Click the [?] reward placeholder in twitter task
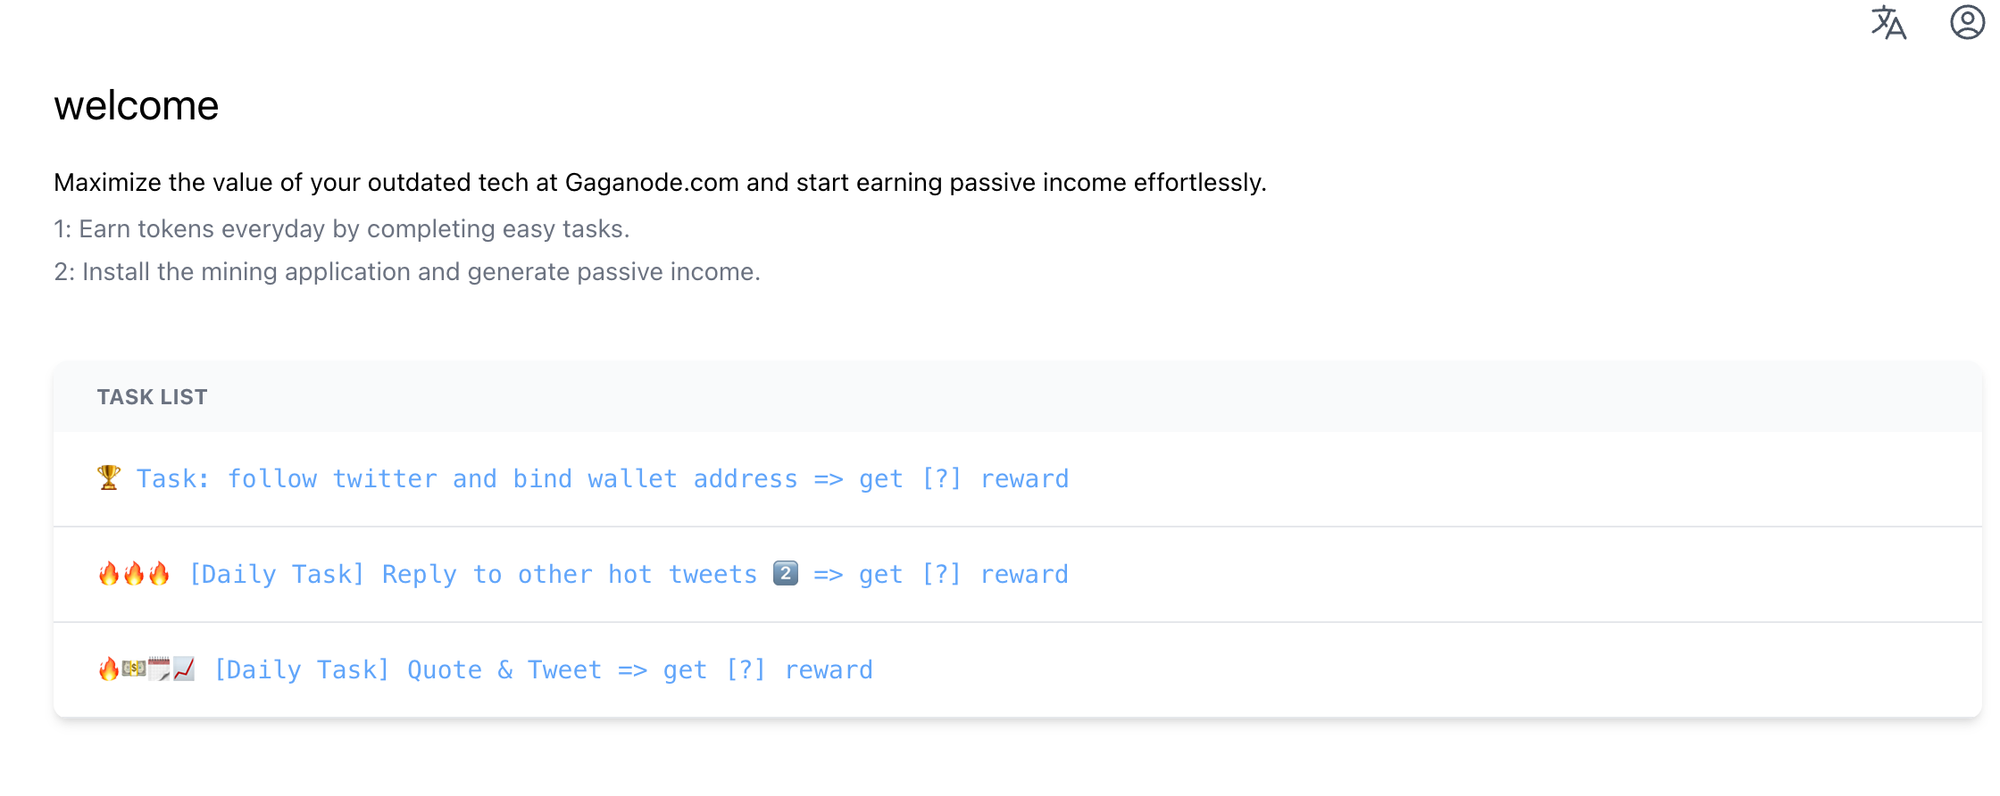 coord(941,479)
